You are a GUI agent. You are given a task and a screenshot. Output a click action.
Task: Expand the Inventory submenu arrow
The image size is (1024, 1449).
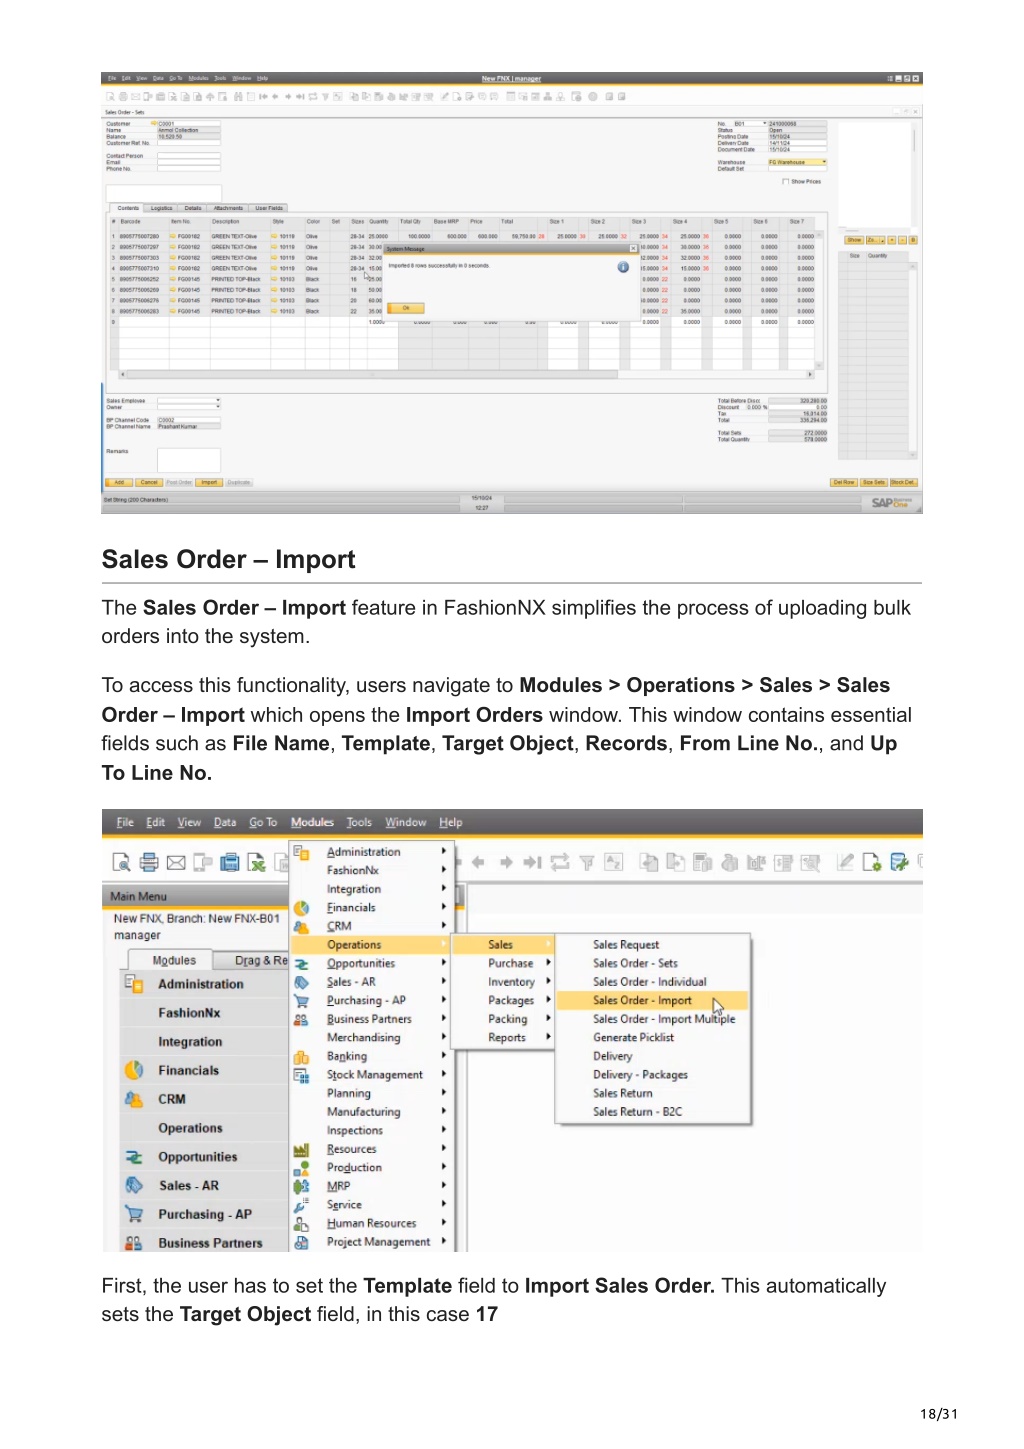pyautogui.click(x=548, y=982)
